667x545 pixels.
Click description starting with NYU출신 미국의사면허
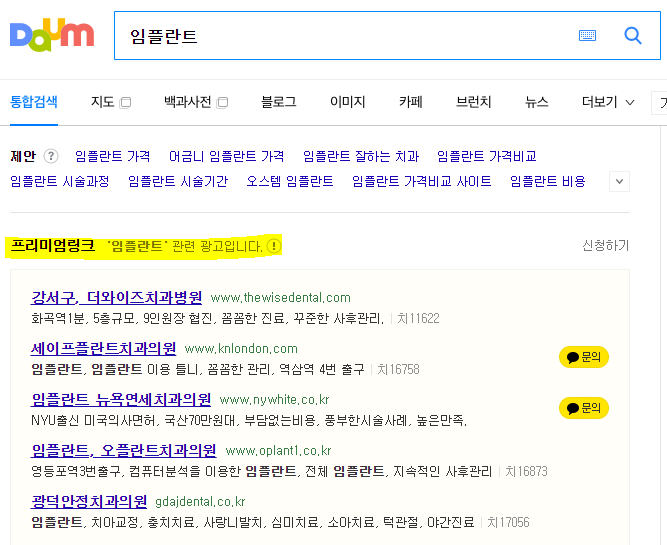coord(249,420)
